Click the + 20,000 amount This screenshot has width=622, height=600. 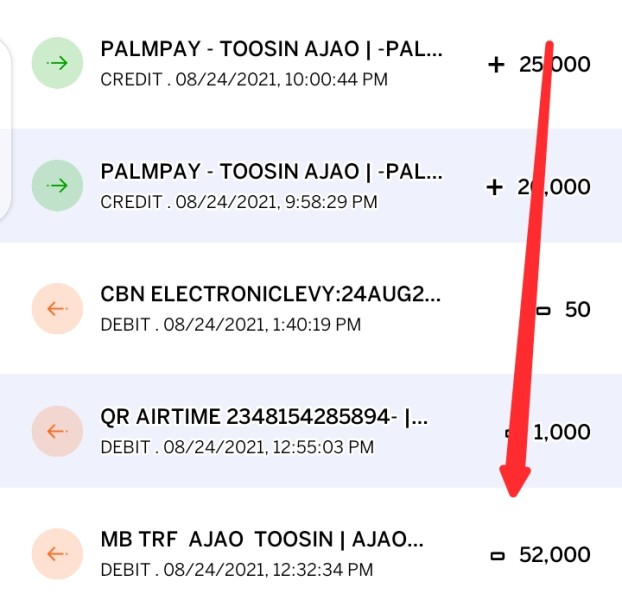pyautogui.click(x=538, y=187)
